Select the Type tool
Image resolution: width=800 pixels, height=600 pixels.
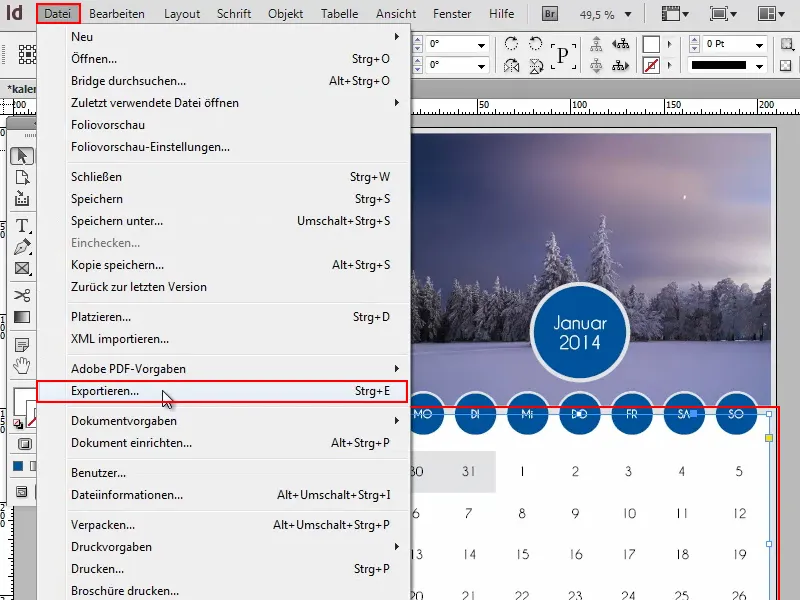coord(22,226)
